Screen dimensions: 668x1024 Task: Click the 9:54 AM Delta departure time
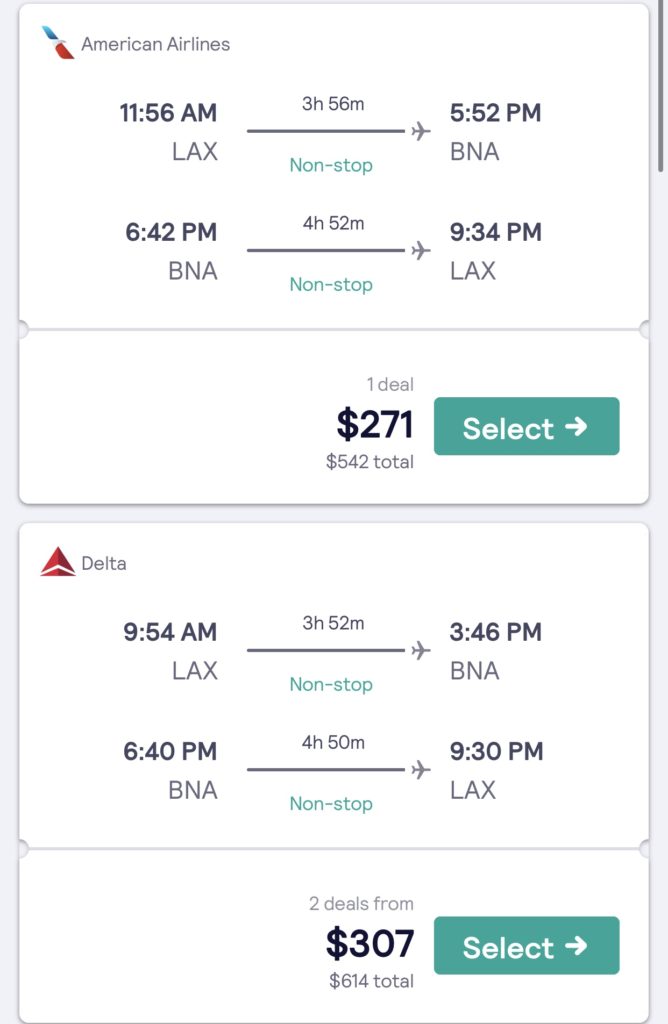tap(170, 632)
